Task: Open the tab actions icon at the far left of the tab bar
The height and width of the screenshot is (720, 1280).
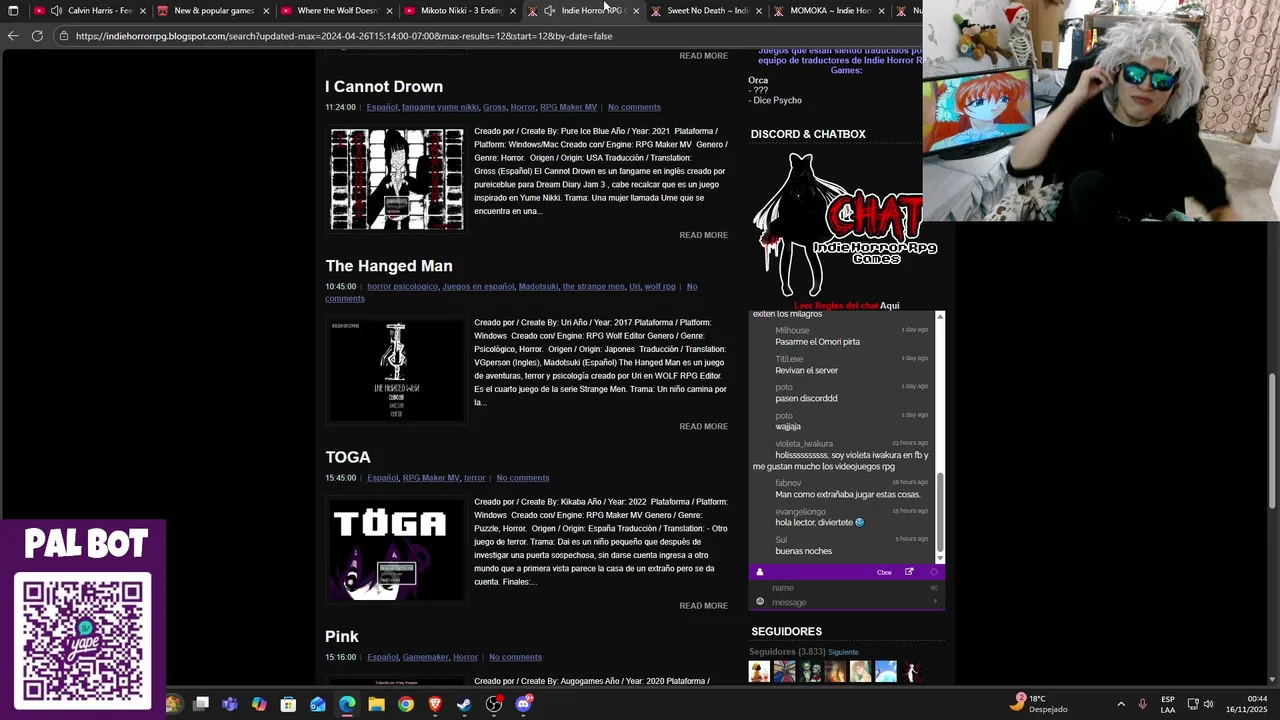Action: click(x=13, y=11)
